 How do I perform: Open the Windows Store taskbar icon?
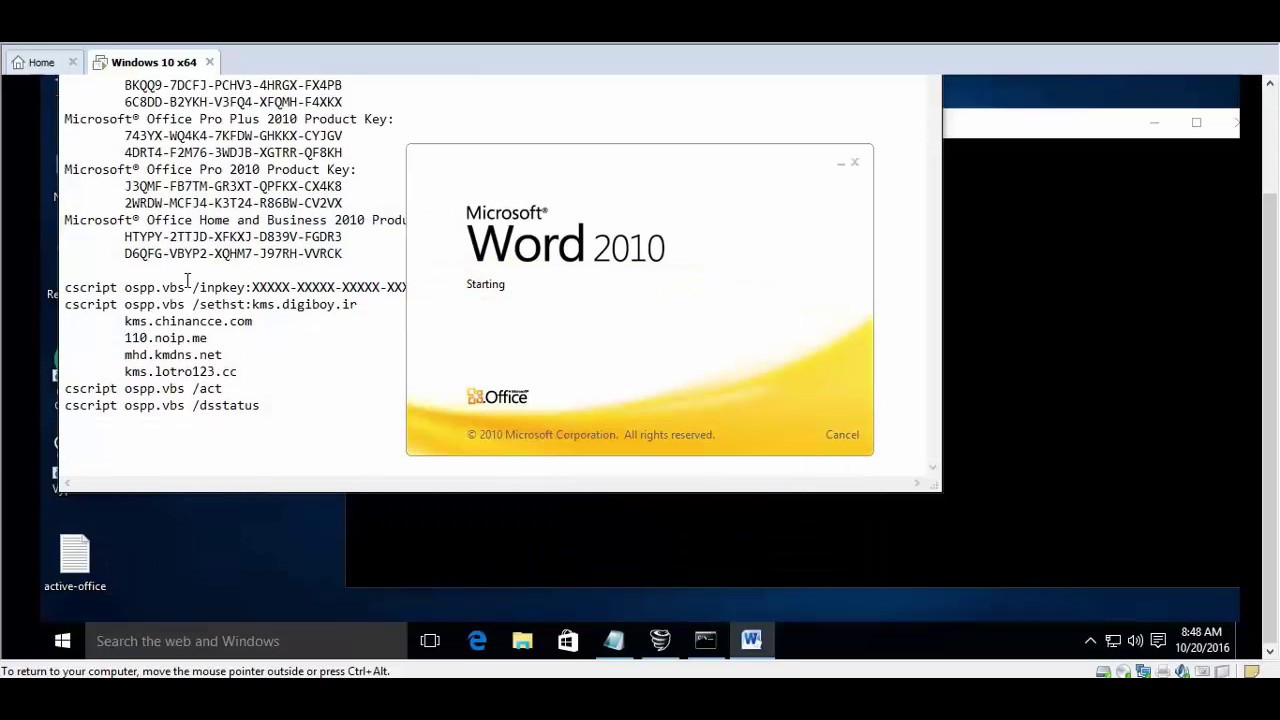[568, 641]
